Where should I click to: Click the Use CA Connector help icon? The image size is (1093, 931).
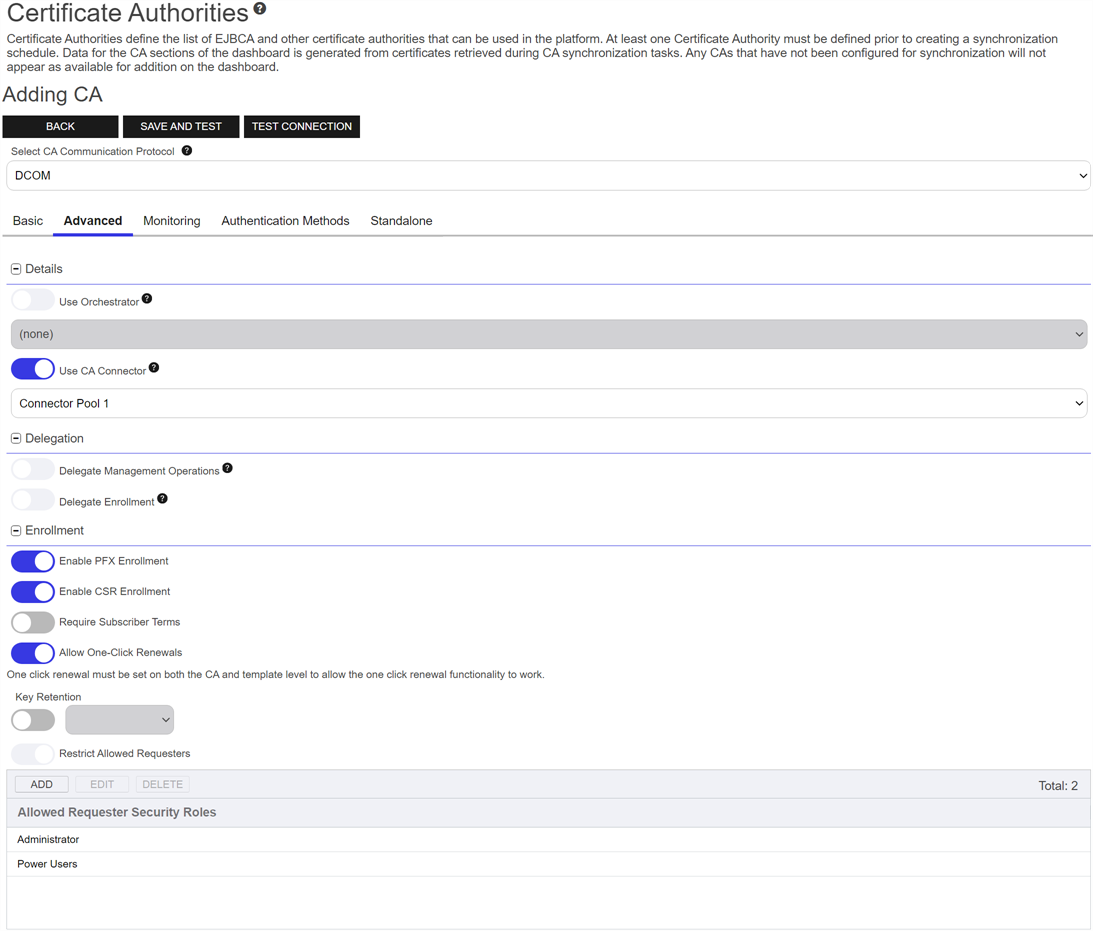pyautogui.click(x=154, y=368)
